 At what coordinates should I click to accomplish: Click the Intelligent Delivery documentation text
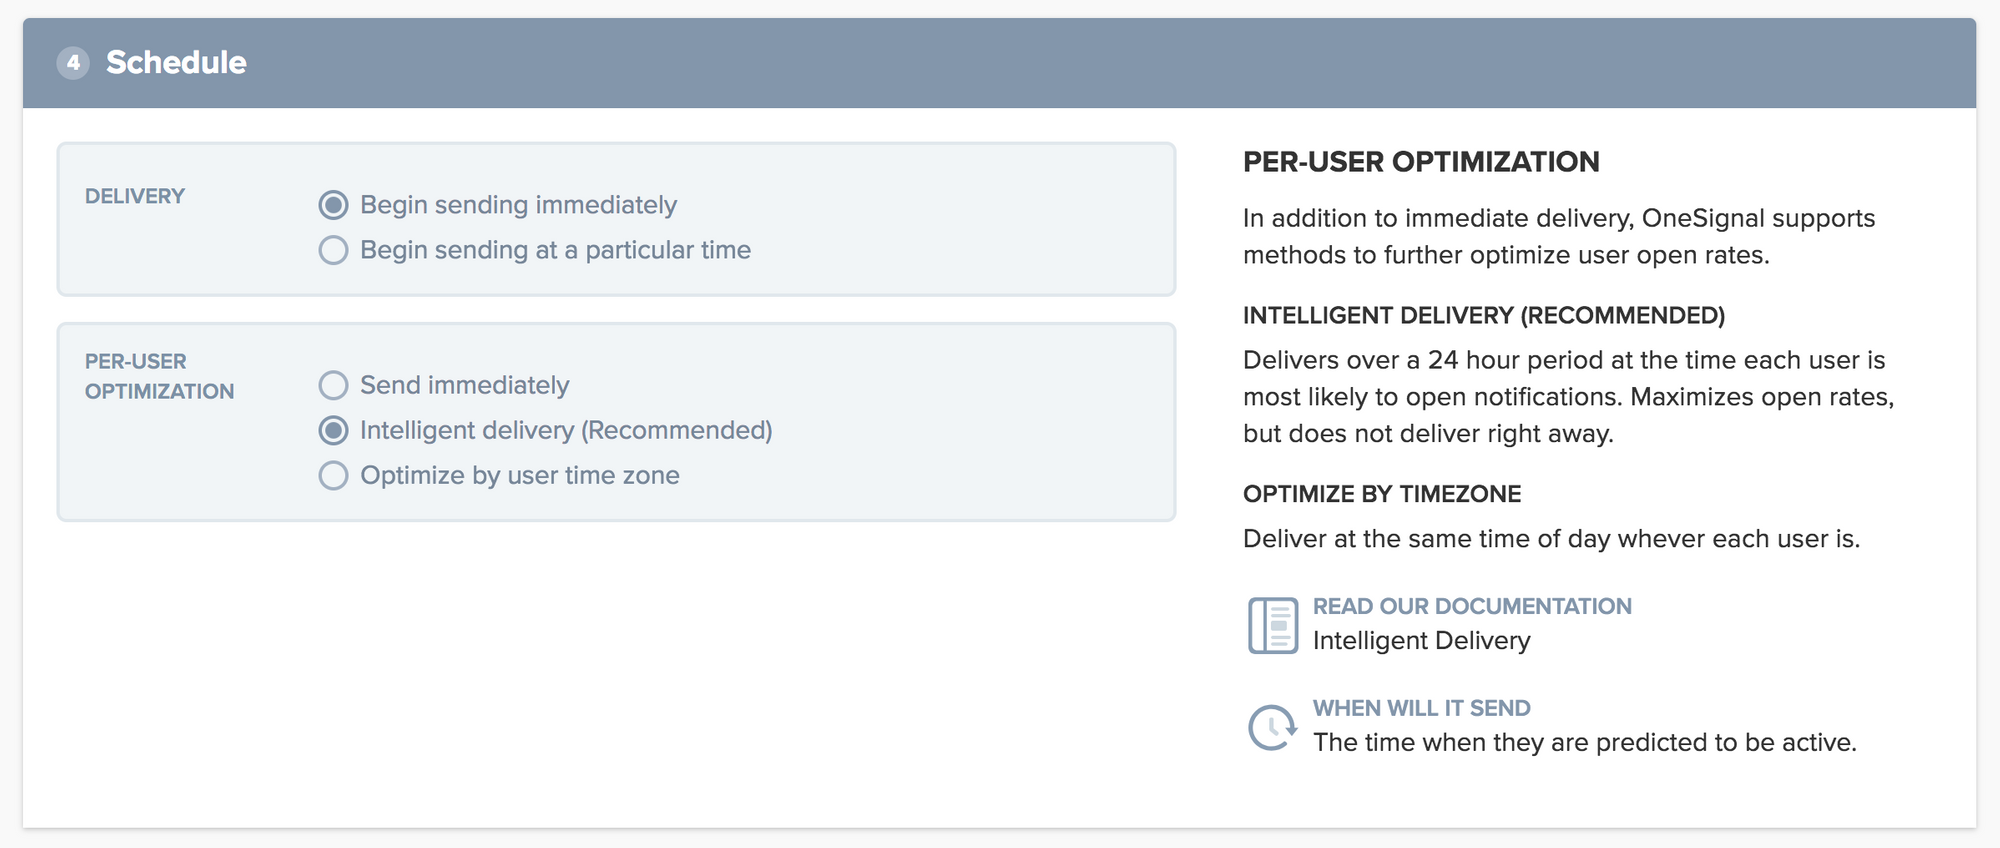pos(1421,641)
